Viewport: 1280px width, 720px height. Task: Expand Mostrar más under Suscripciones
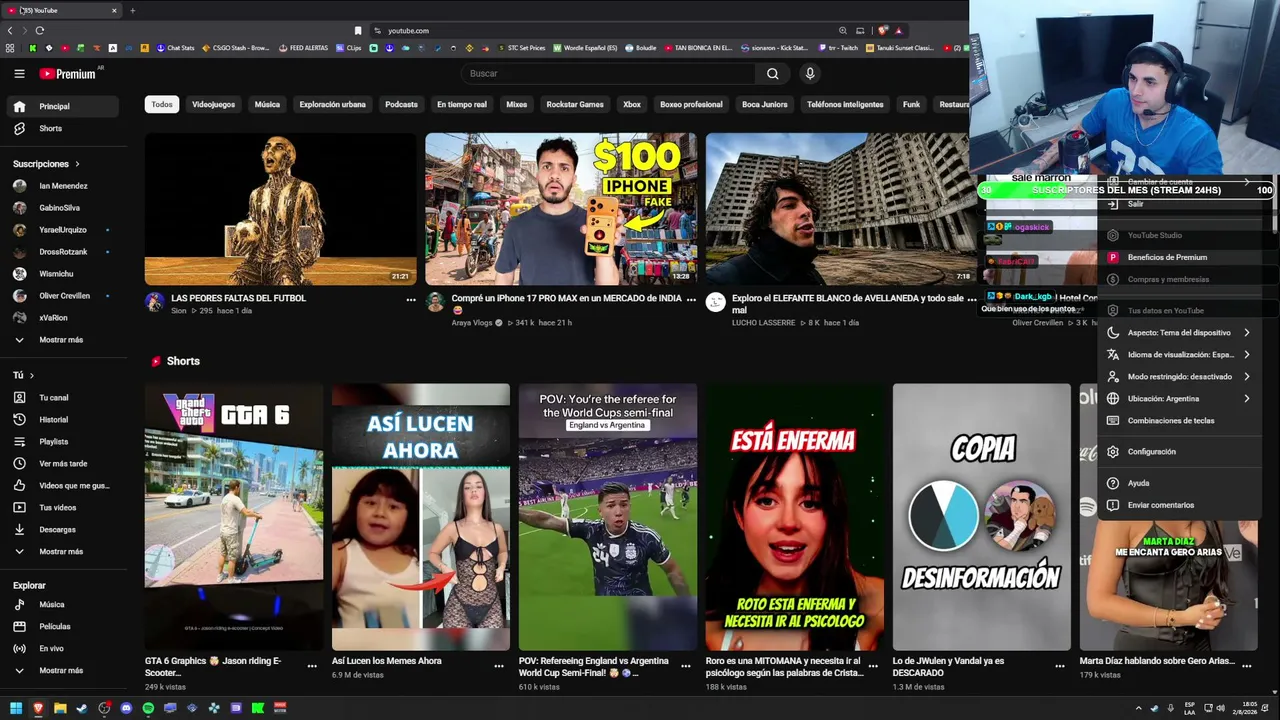coord(61,340)
